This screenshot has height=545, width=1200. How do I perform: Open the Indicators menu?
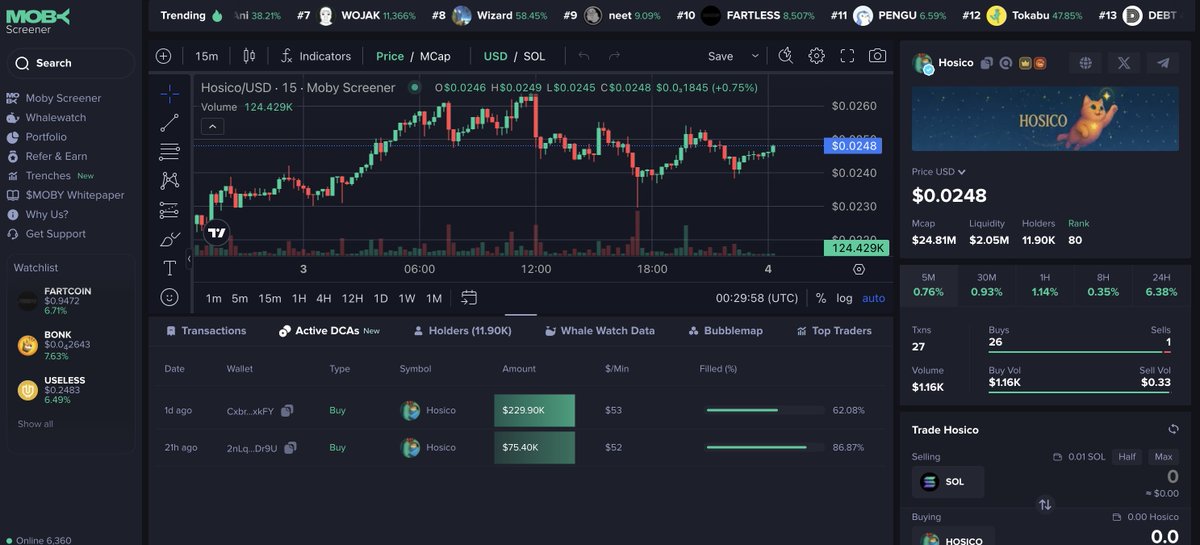coord(316,56)
